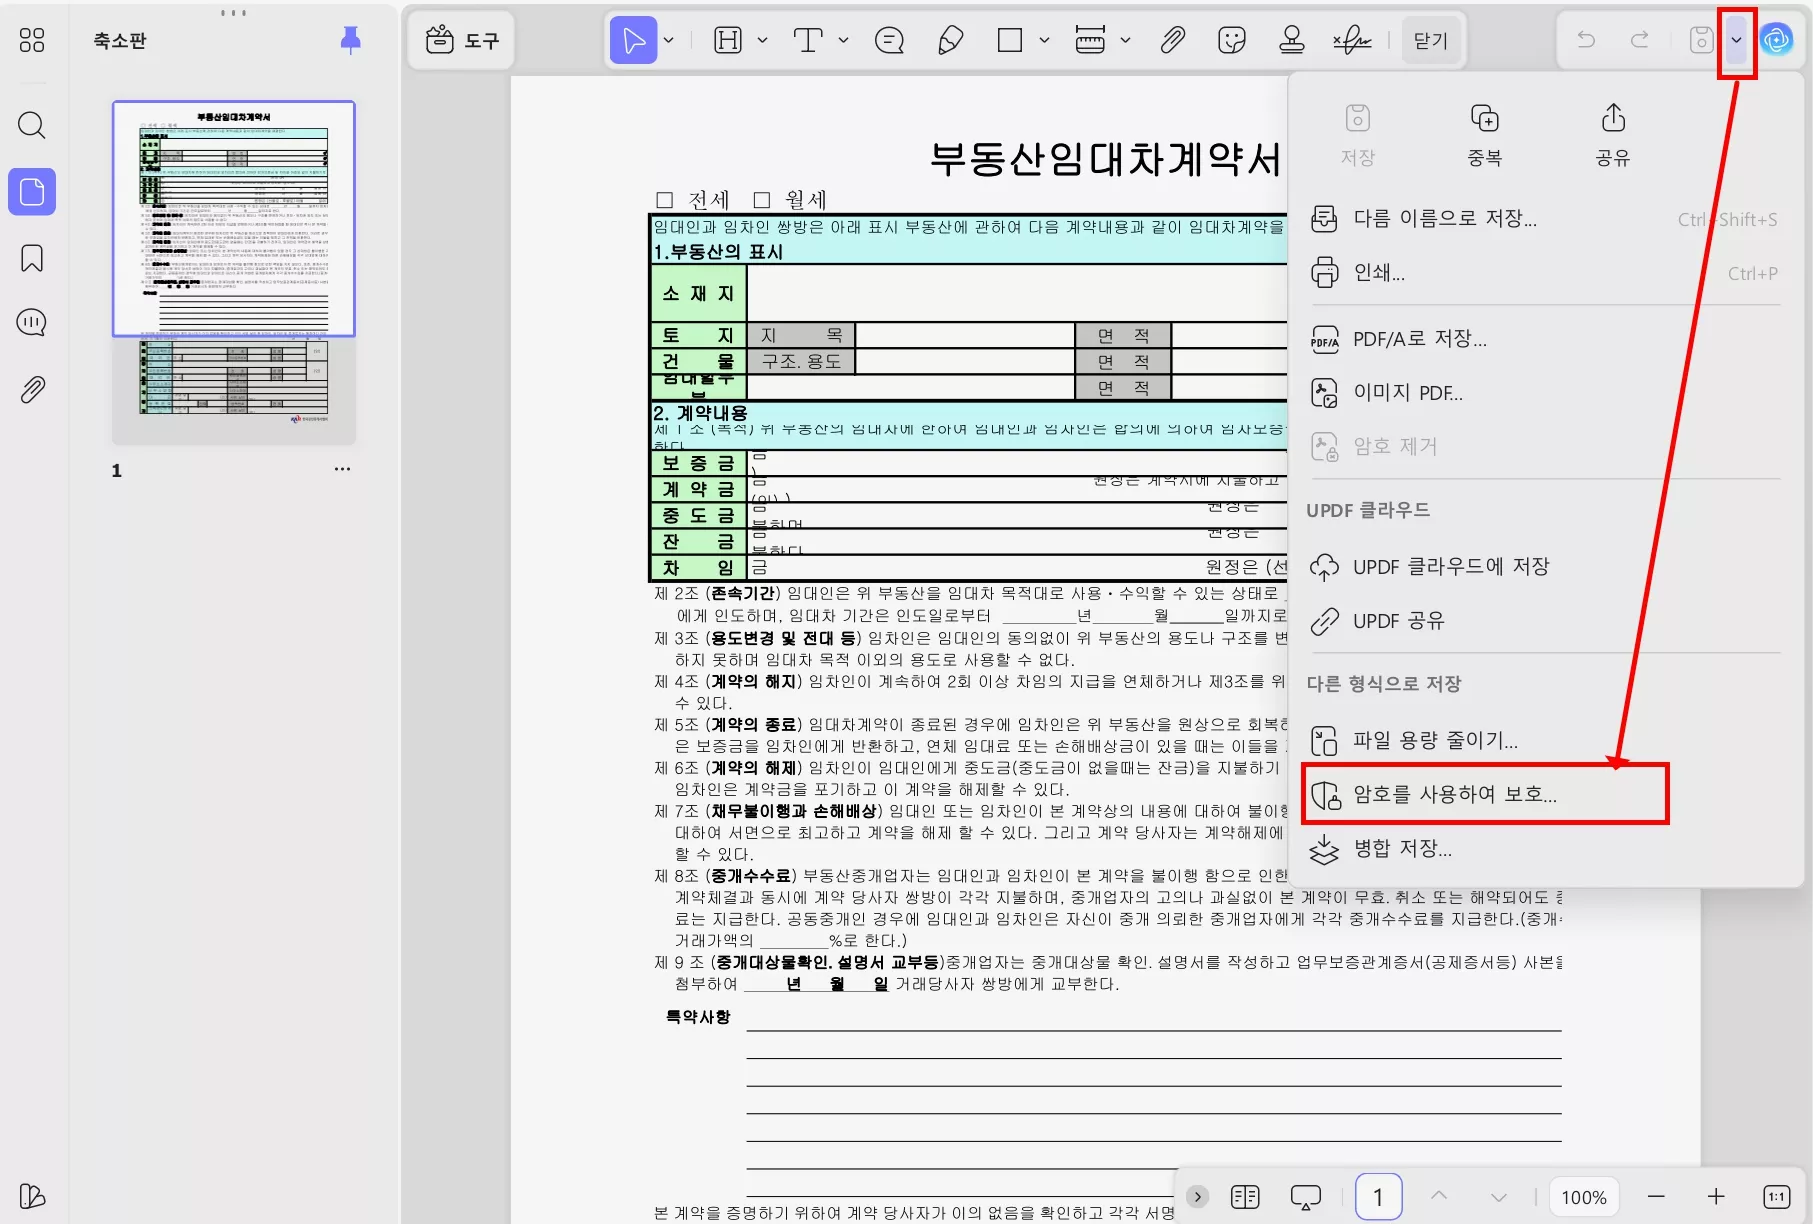Open the Signature tool
1813x1224 pixels.
click(x=1351, y=40)
